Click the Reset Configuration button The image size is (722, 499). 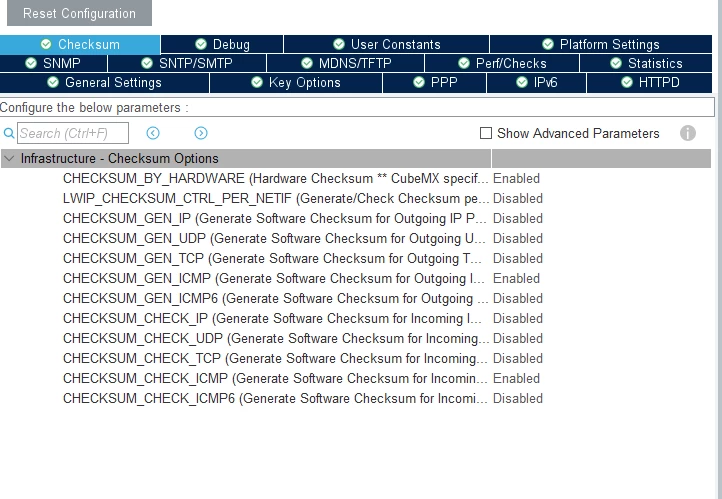pos(79,13)
